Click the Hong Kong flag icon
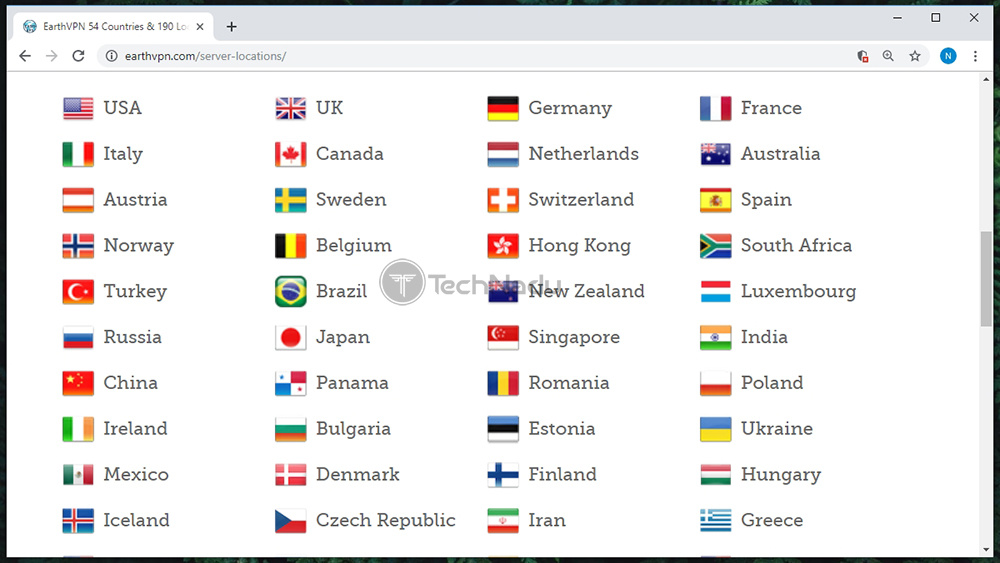The width and height of the screenshot is (1000, 563). tap(503, 246)
